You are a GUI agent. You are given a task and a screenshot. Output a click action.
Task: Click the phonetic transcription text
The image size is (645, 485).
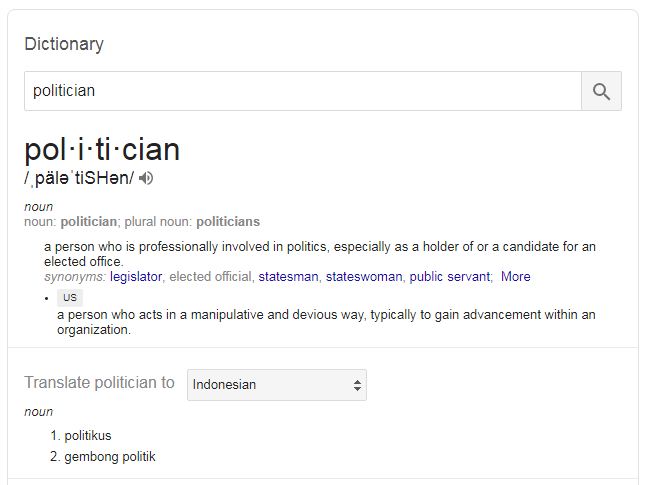[x=79, y=178]
